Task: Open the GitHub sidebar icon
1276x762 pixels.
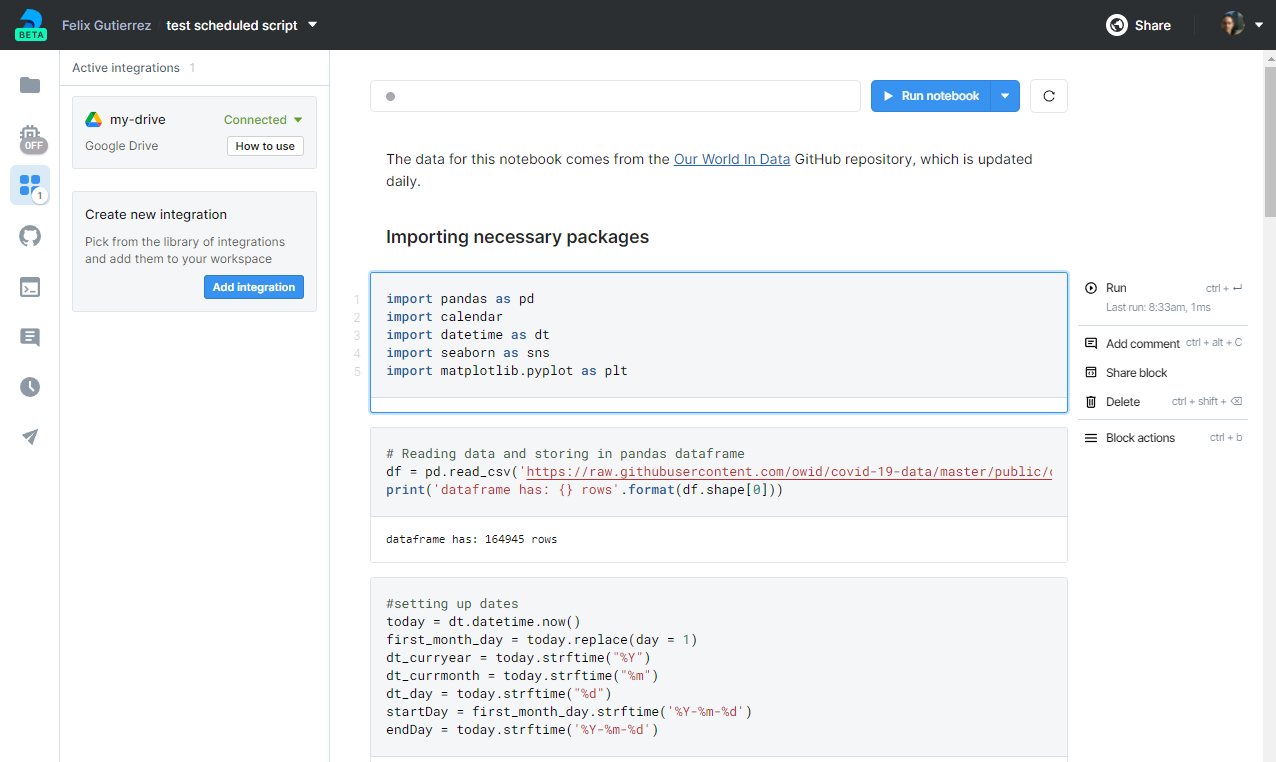Action: [30, 236]
